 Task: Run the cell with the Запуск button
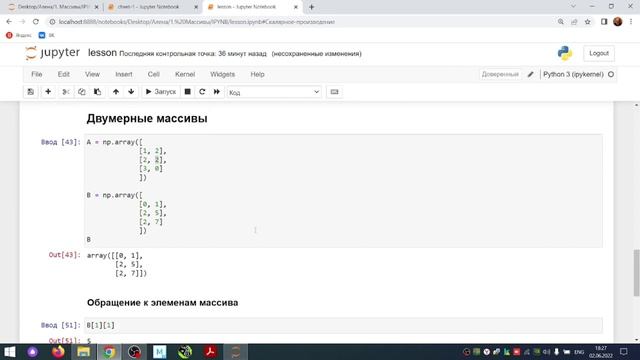[x=160, y=92]
